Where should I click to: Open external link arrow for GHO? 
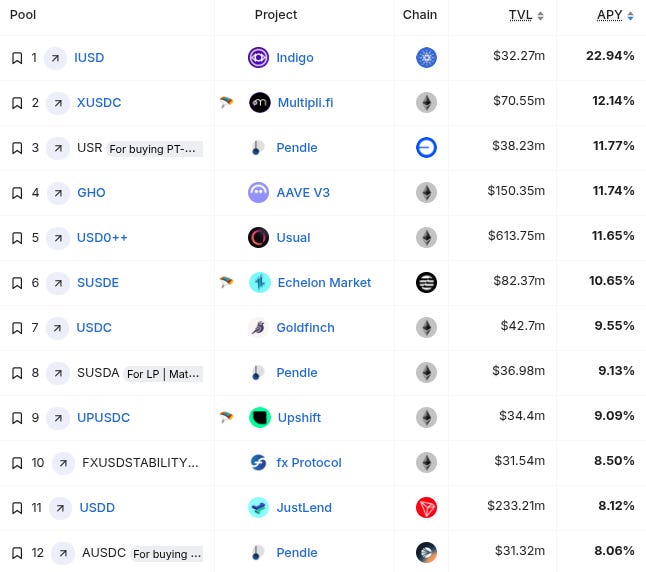pos(58,193)
